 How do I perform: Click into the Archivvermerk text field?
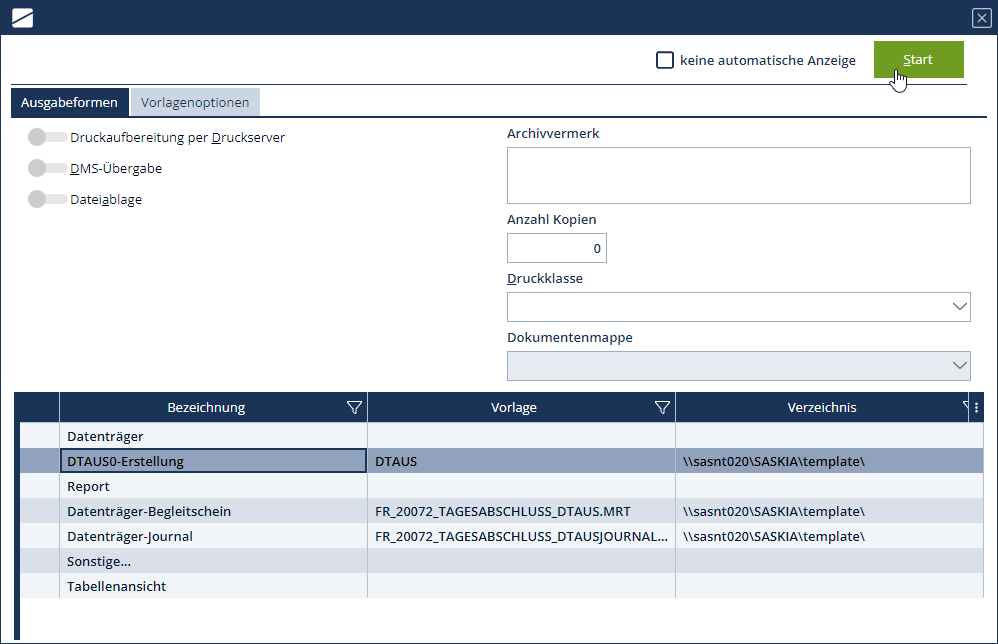pyautogui.click(x=738, y=175)
